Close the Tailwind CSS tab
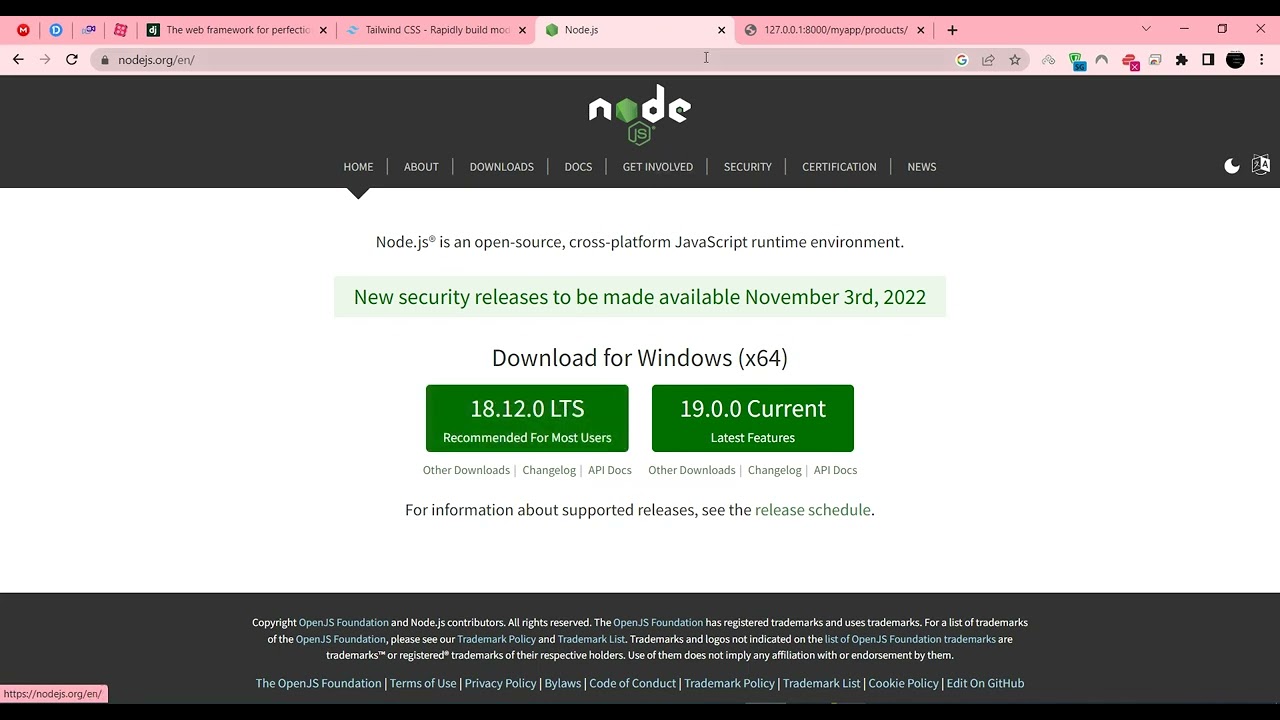 pos(522,30)
